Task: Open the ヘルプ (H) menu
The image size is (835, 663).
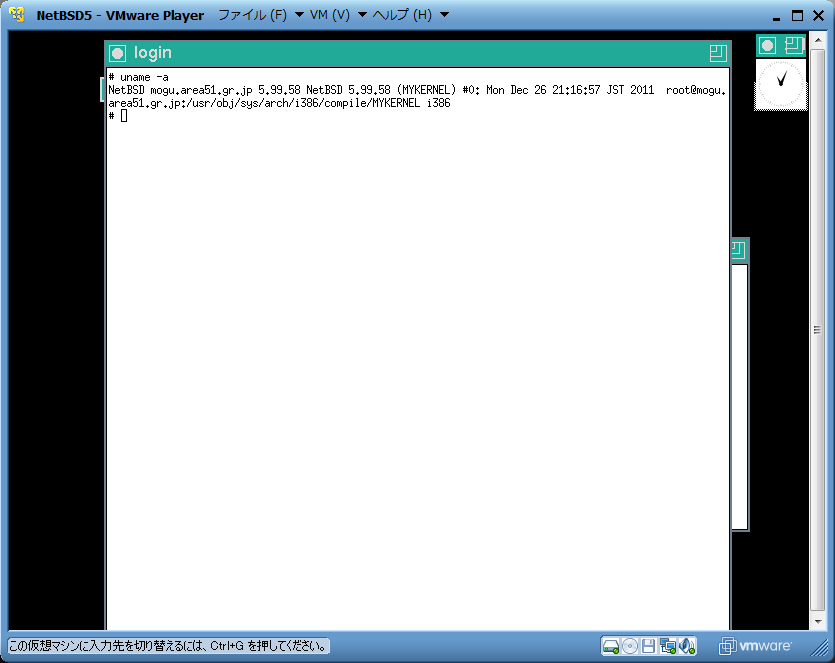Action: (411, 15)
